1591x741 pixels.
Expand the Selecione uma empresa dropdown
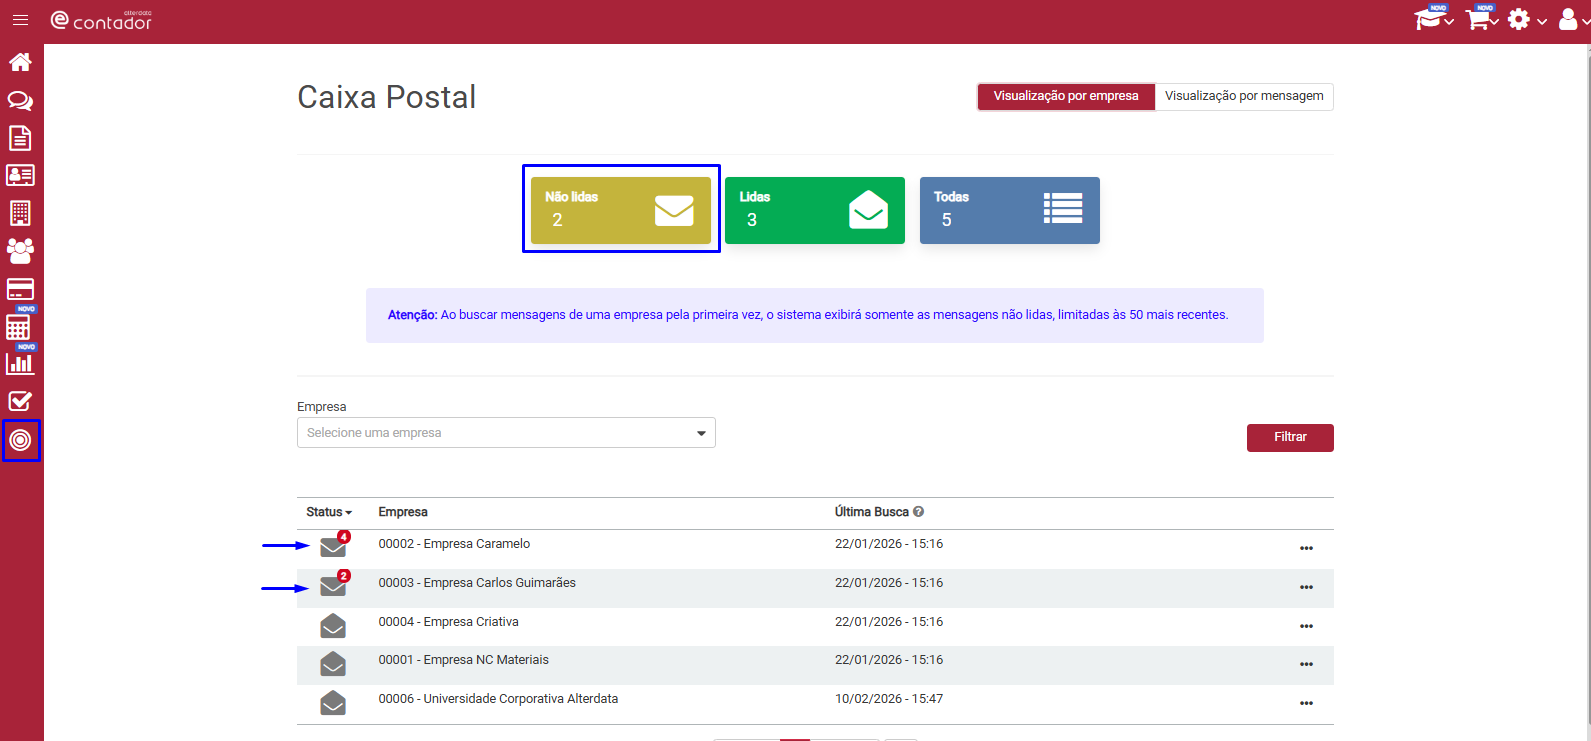pos(506,433)
